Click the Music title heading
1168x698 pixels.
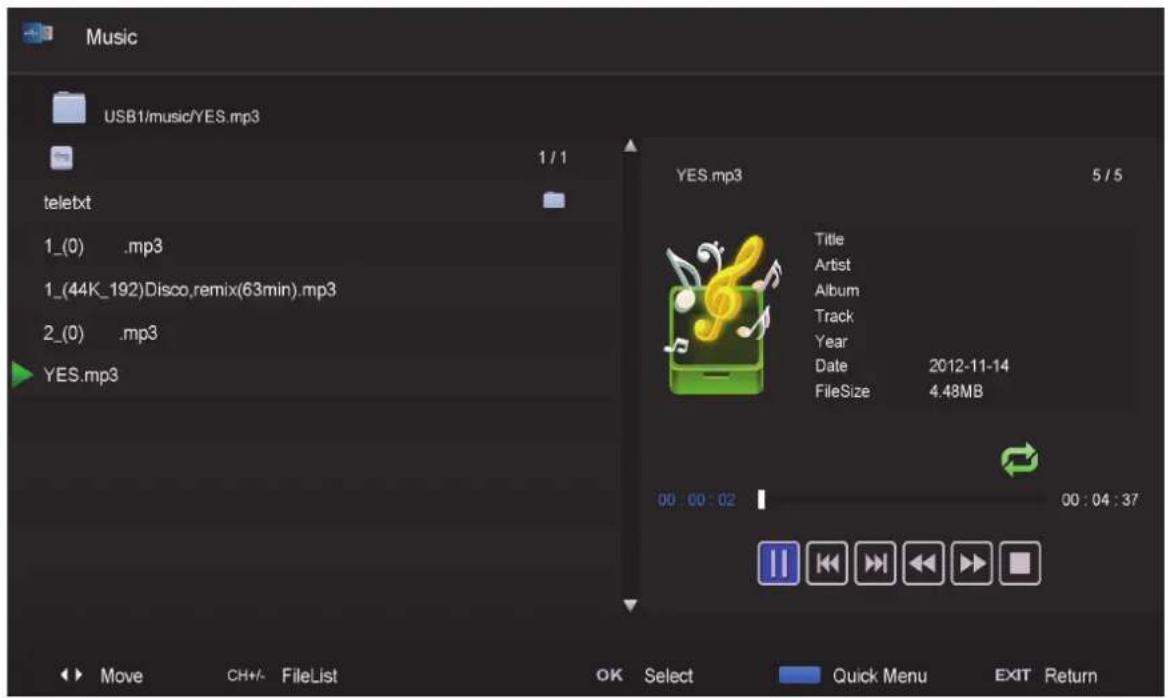pos(112,37)
